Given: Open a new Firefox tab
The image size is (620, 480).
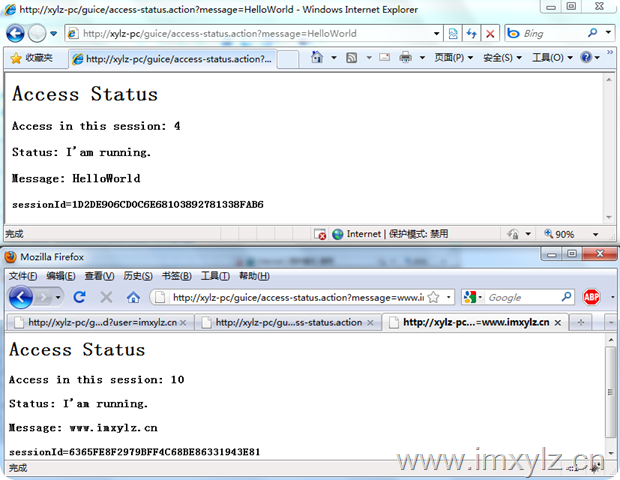Looking at the screenshot, I should (581, 323).
